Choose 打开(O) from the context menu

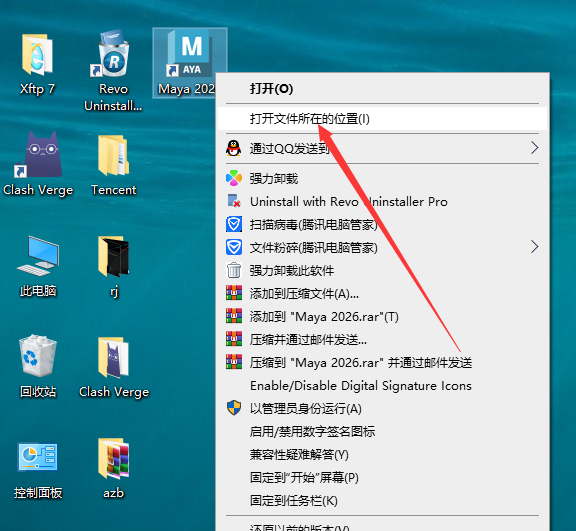(x=382, y=88)
